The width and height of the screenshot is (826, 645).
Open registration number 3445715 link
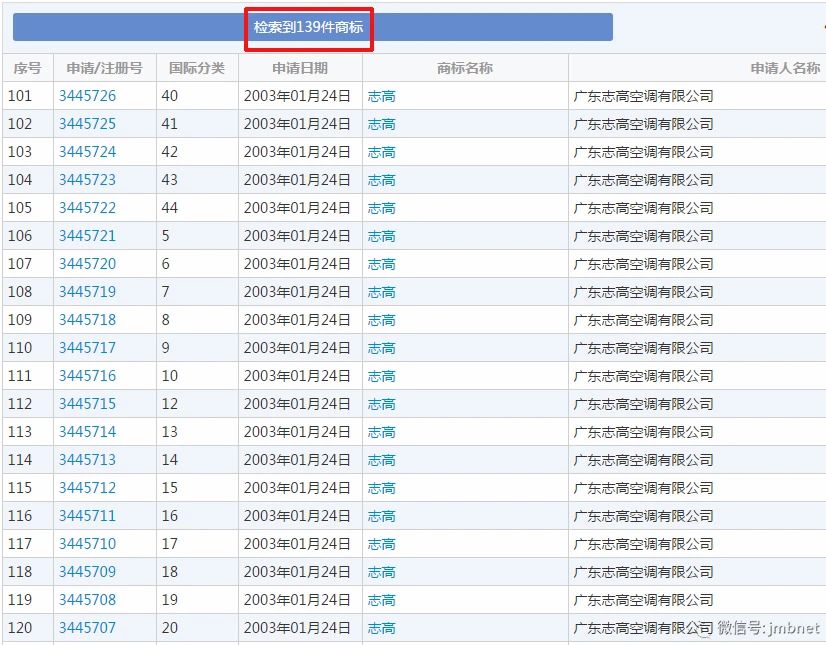[x=87, y=404]
